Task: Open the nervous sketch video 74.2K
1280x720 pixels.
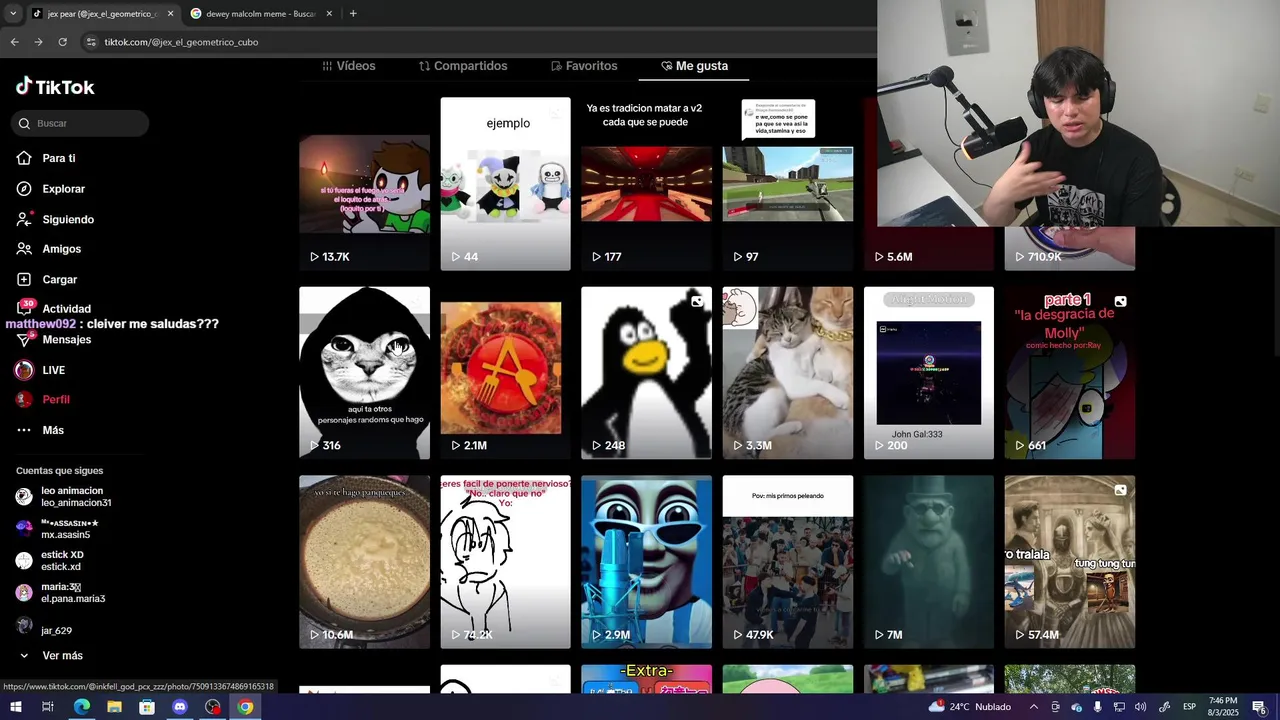Action: click(505, 562)
